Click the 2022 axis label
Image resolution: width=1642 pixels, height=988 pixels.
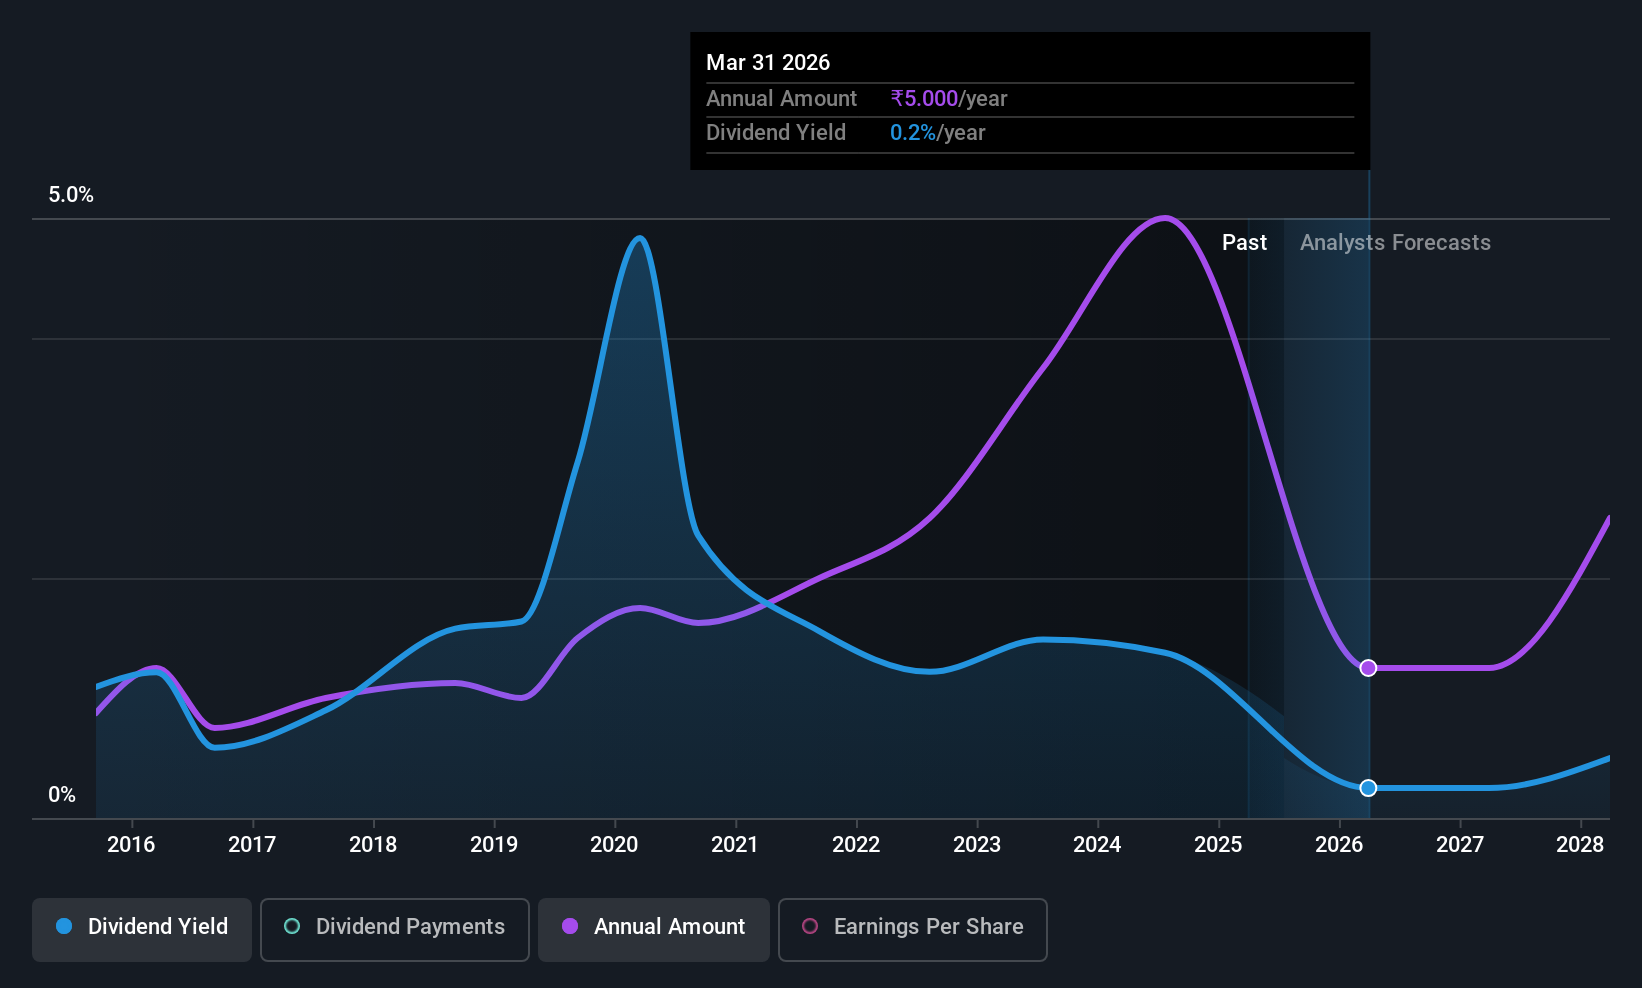click(856, 845)
